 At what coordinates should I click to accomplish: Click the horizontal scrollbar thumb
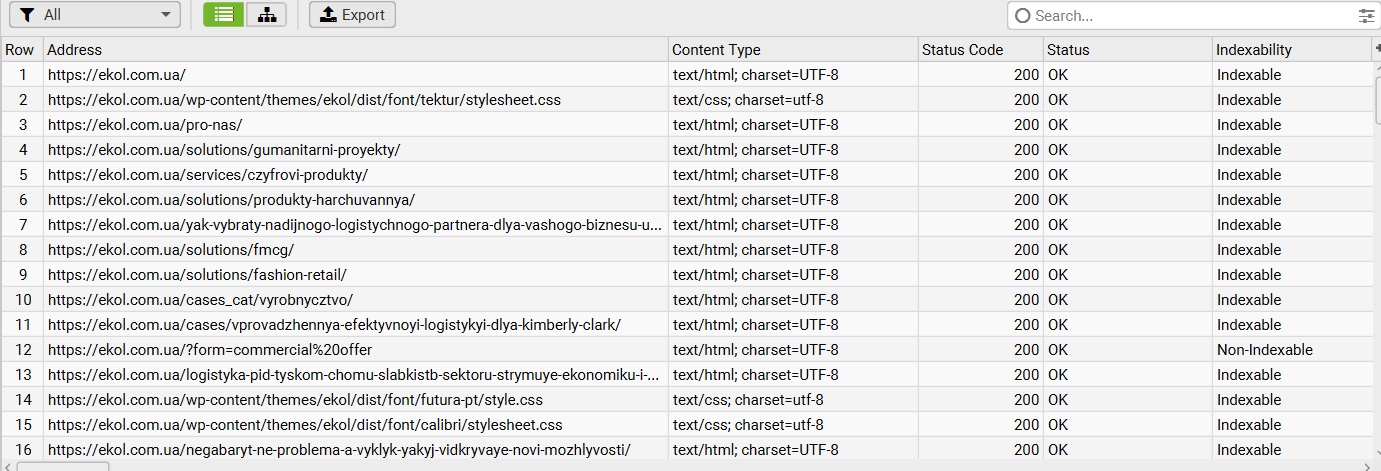[x=63, y=467]
